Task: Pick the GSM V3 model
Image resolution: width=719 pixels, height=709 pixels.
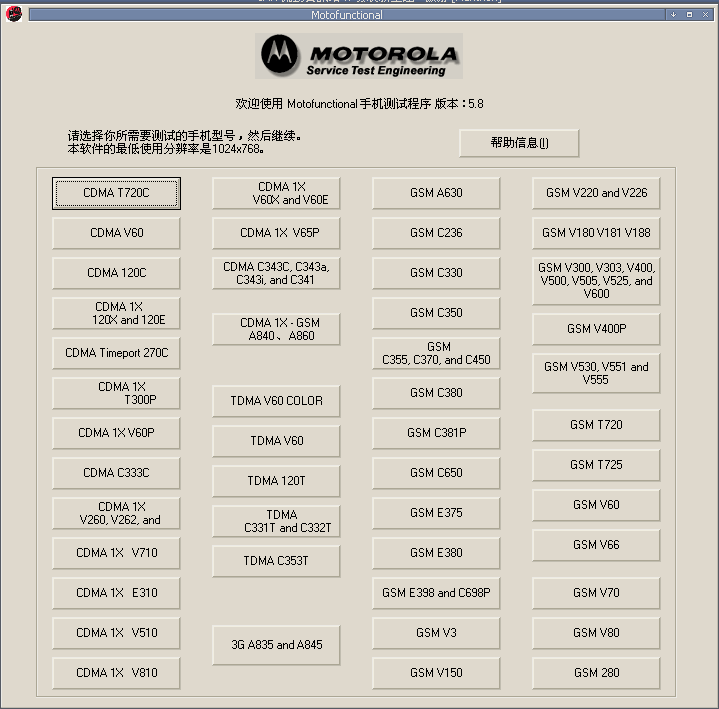Action: point(436,633)
